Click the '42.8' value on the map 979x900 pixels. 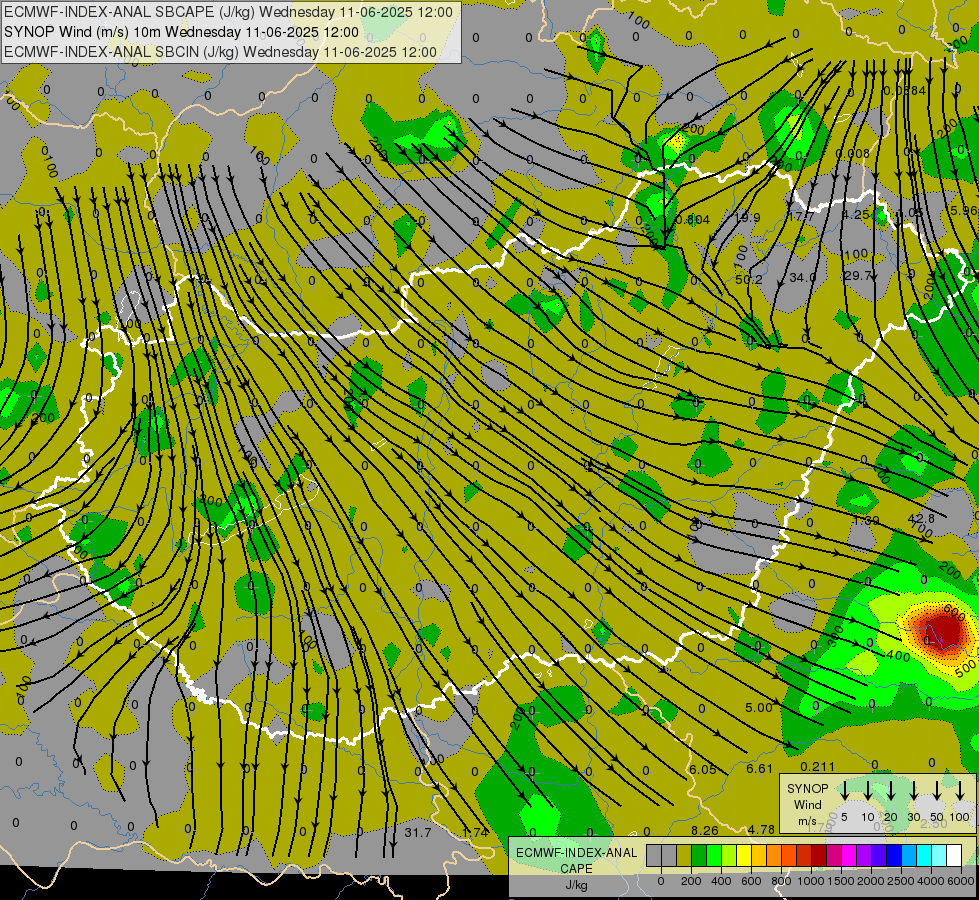click(921, 518)
